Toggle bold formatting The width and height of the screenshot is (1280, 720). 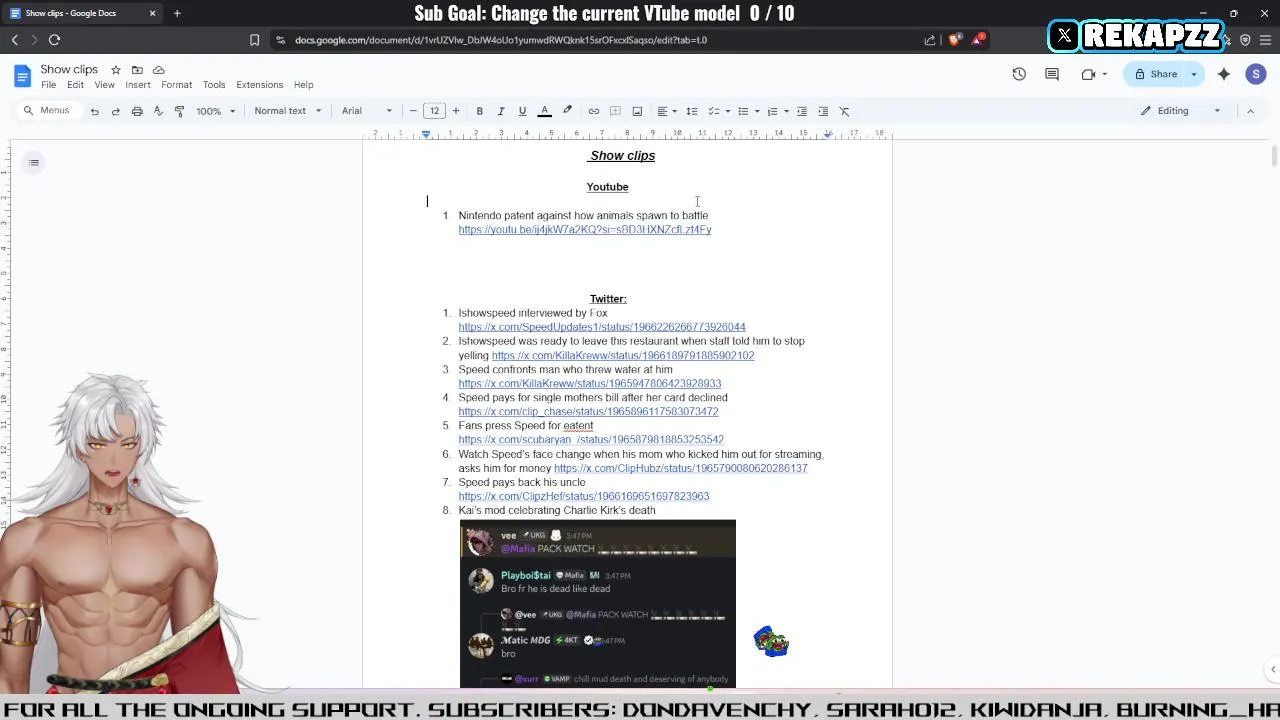480,111
